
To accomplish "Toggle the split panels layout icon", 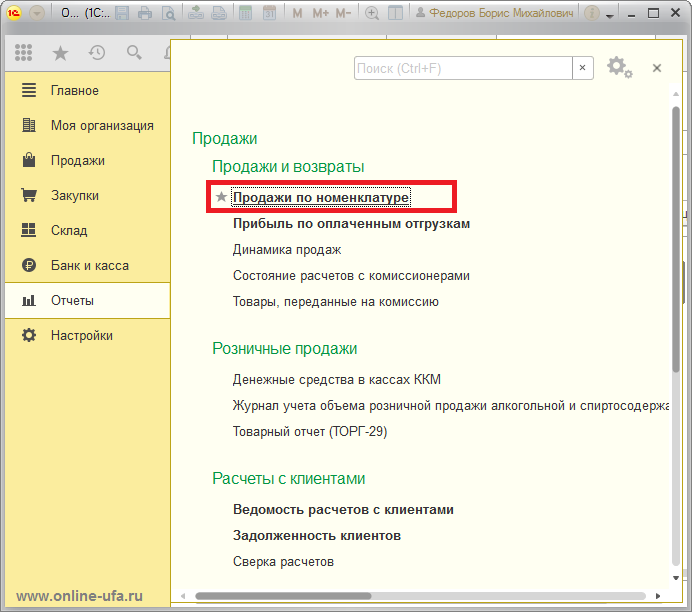I will (395, 13).
